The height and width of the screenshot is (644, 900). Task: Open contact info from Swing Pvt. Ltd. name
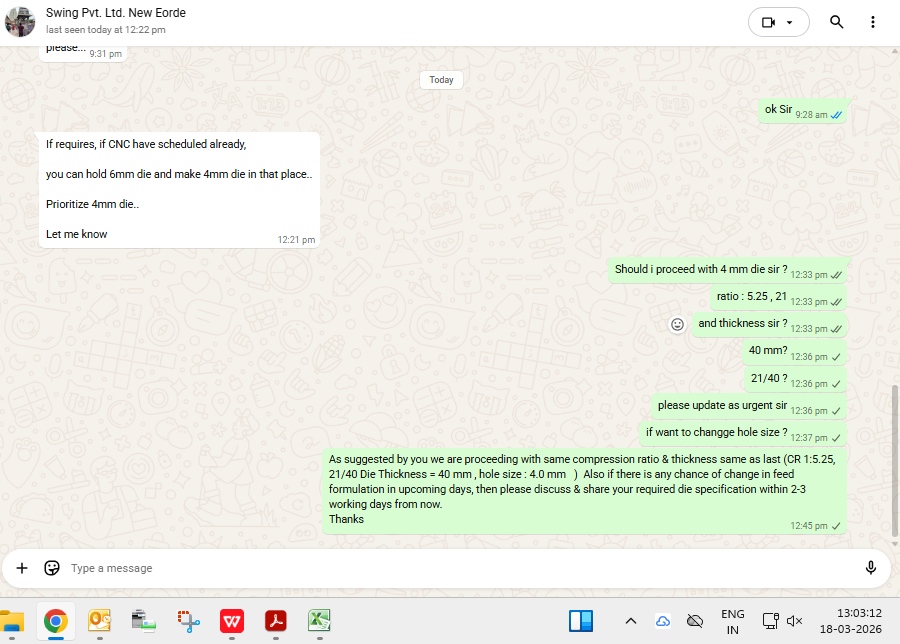[116, 13]
